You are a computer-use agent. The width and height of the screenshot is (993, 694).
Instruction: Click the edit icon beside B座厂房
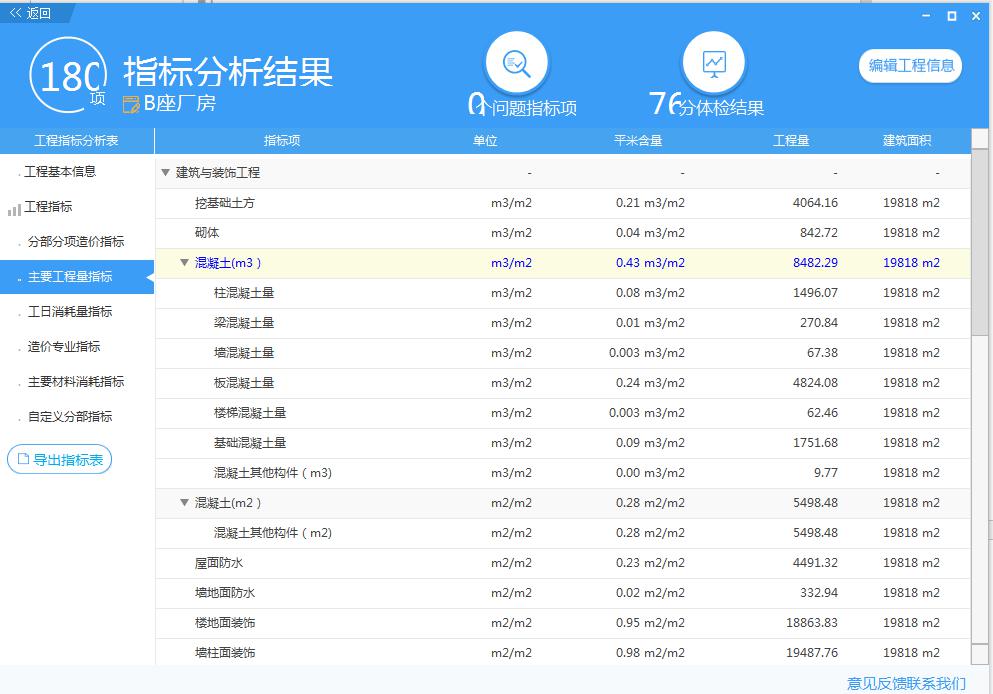click(131, 104)
